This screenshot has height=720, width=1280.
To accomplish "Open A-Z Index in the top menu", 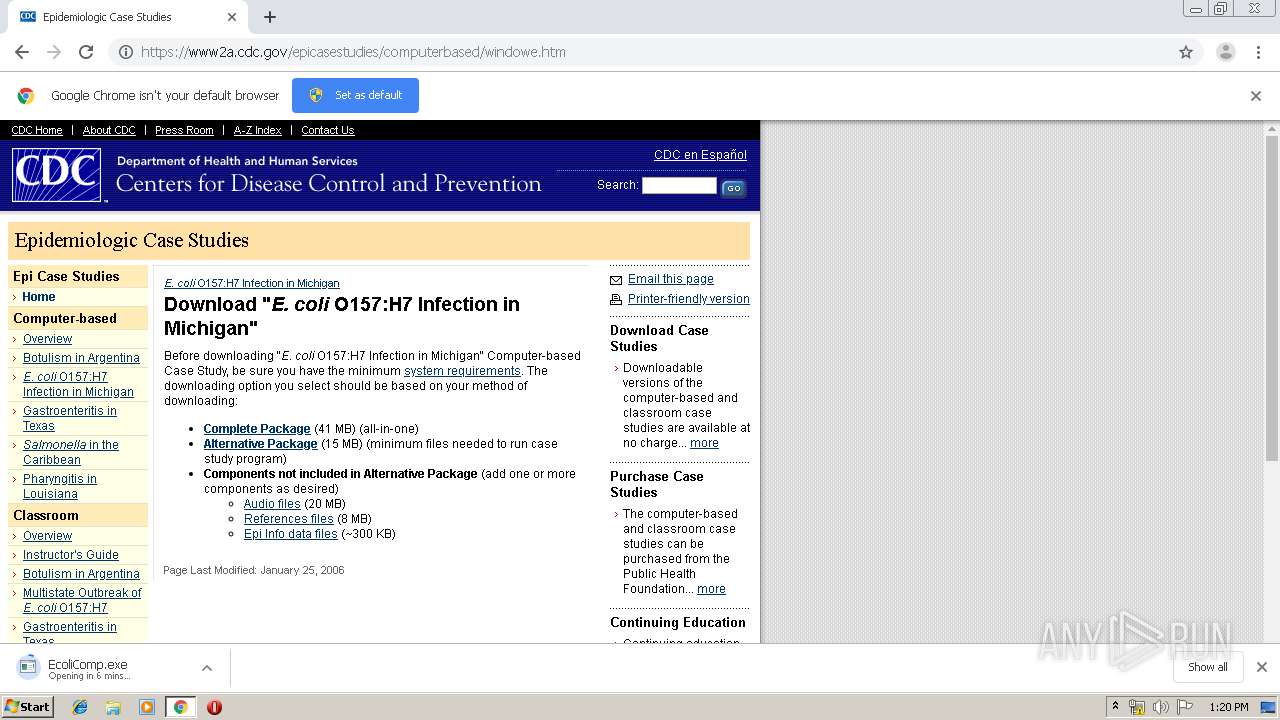I will [257, 130].
